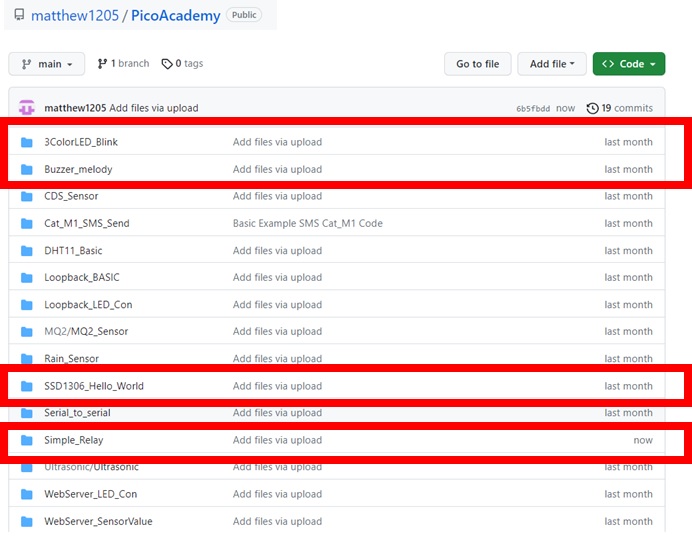Click 'last month' timestamp in Buzzer_melody row
The height and width of the screenshot is (543, 692).
click(628, 170)
